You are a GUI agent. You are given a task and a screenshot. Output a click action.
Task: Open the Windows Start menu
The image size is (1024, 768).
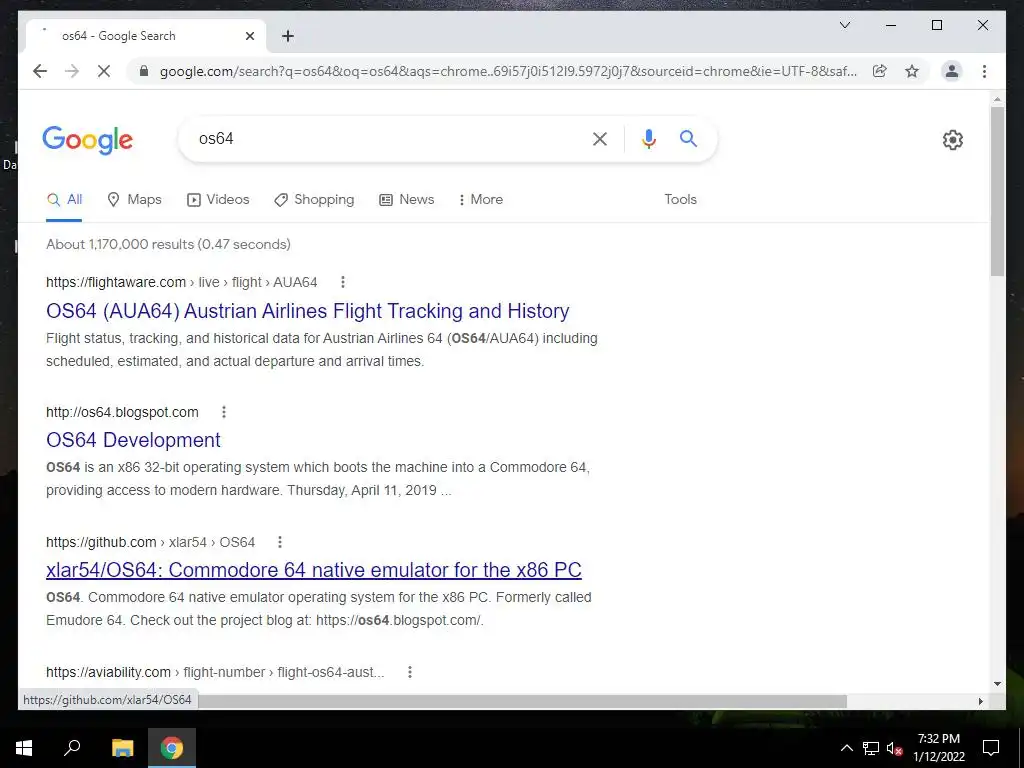coord(24,748)
